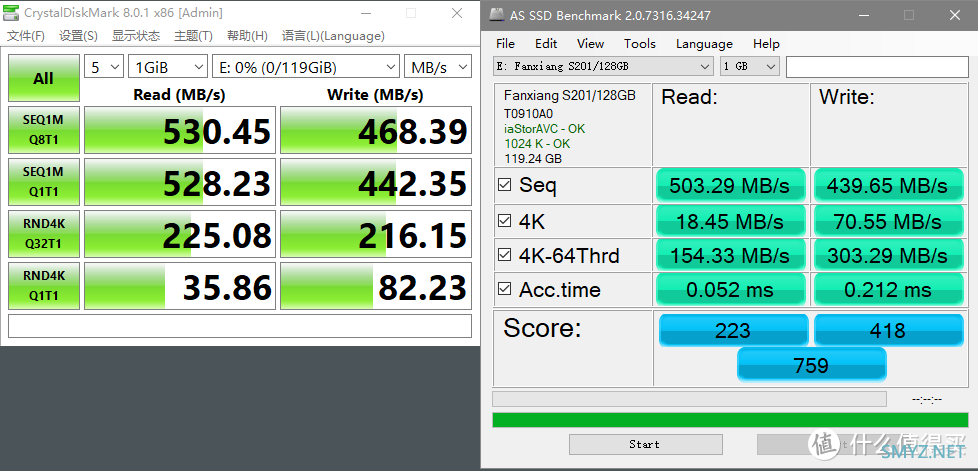Open the 文件(F) menu in CrystalDiskMark
Screen dimensions: 978x471
[25, 36]
